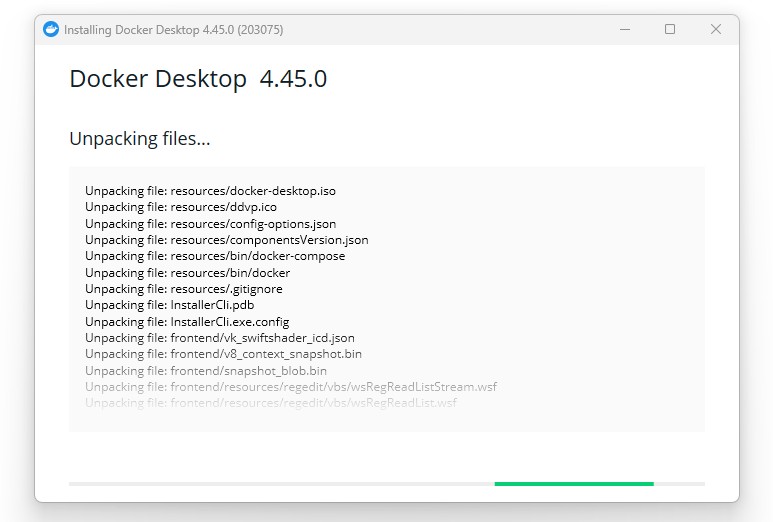This screenshot has height=522, width=773.
Task: Select the config-options.json log entry
Action: (x=210, y=223)
